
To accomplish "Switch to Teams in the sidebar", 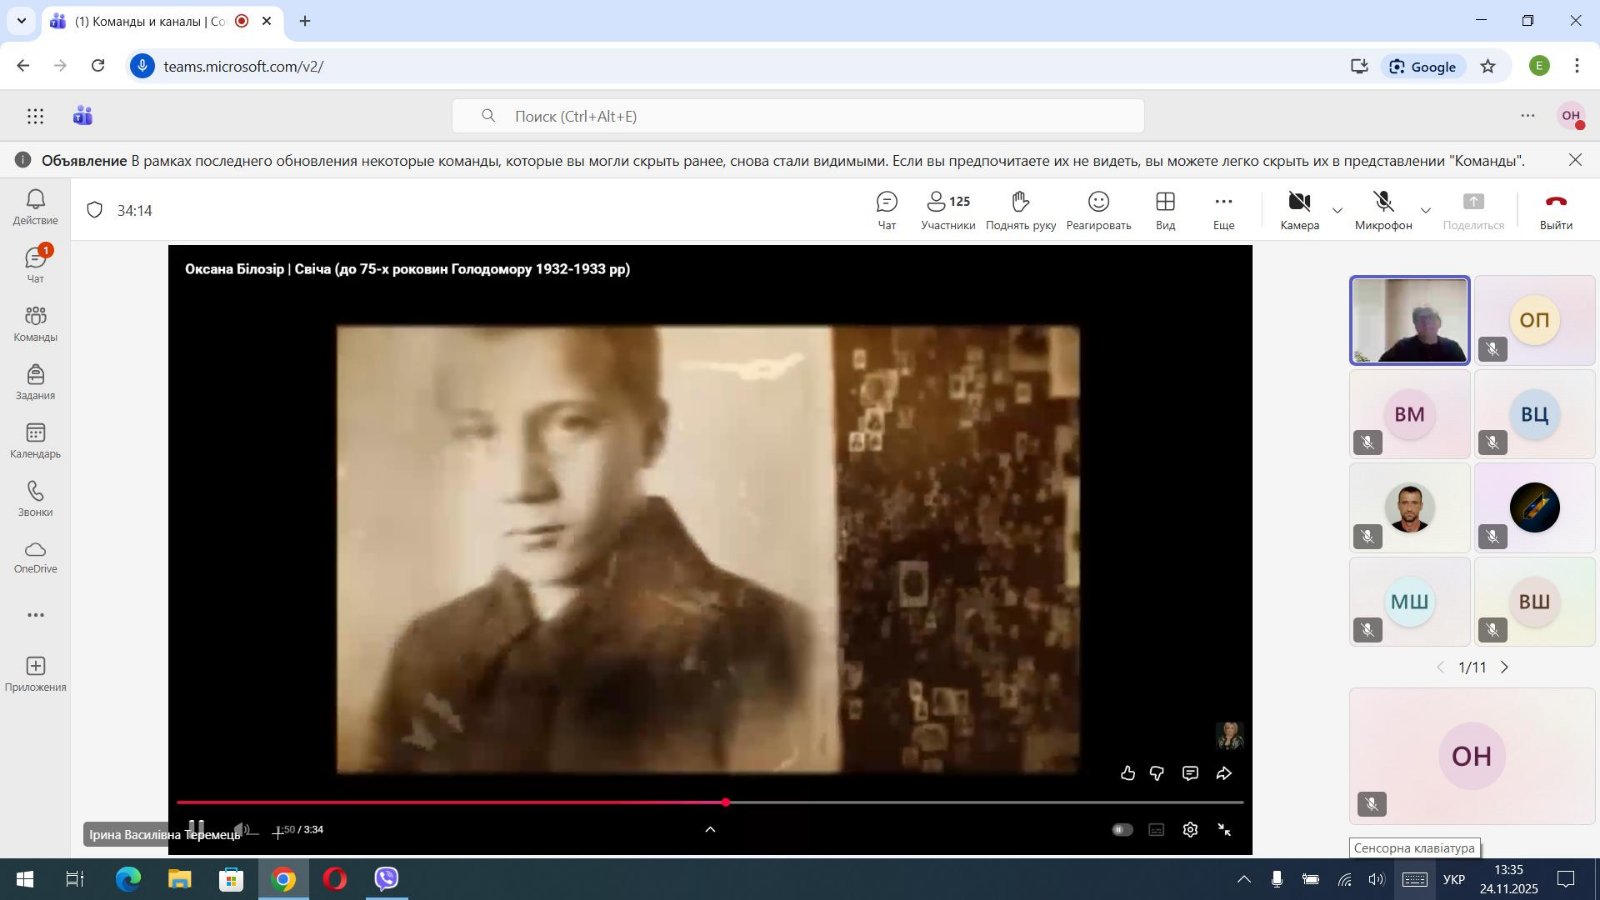I will [x=35, y=323].
